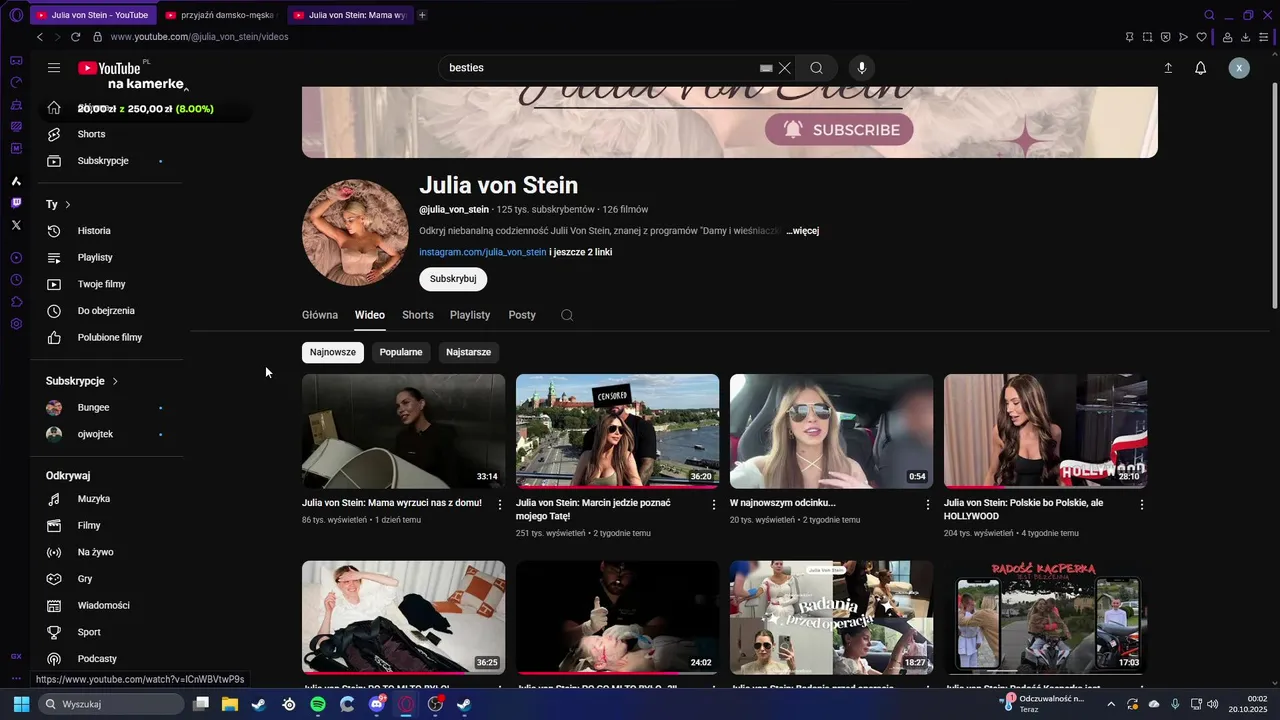Open Twitch in the Opera sidebar
This screenshot has width=1280, height=720.
point(16,203)
